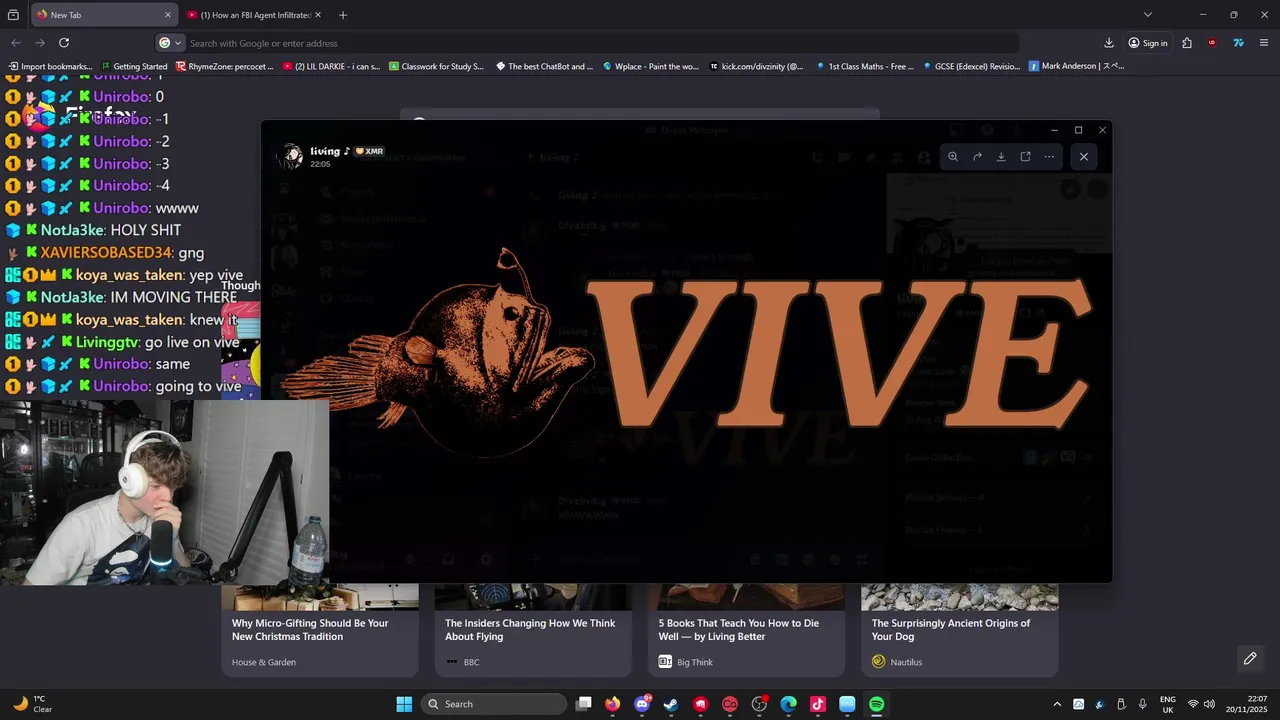Open a new browser tab
Viewport: 1280px width, 720px height.
click(343, 15)
